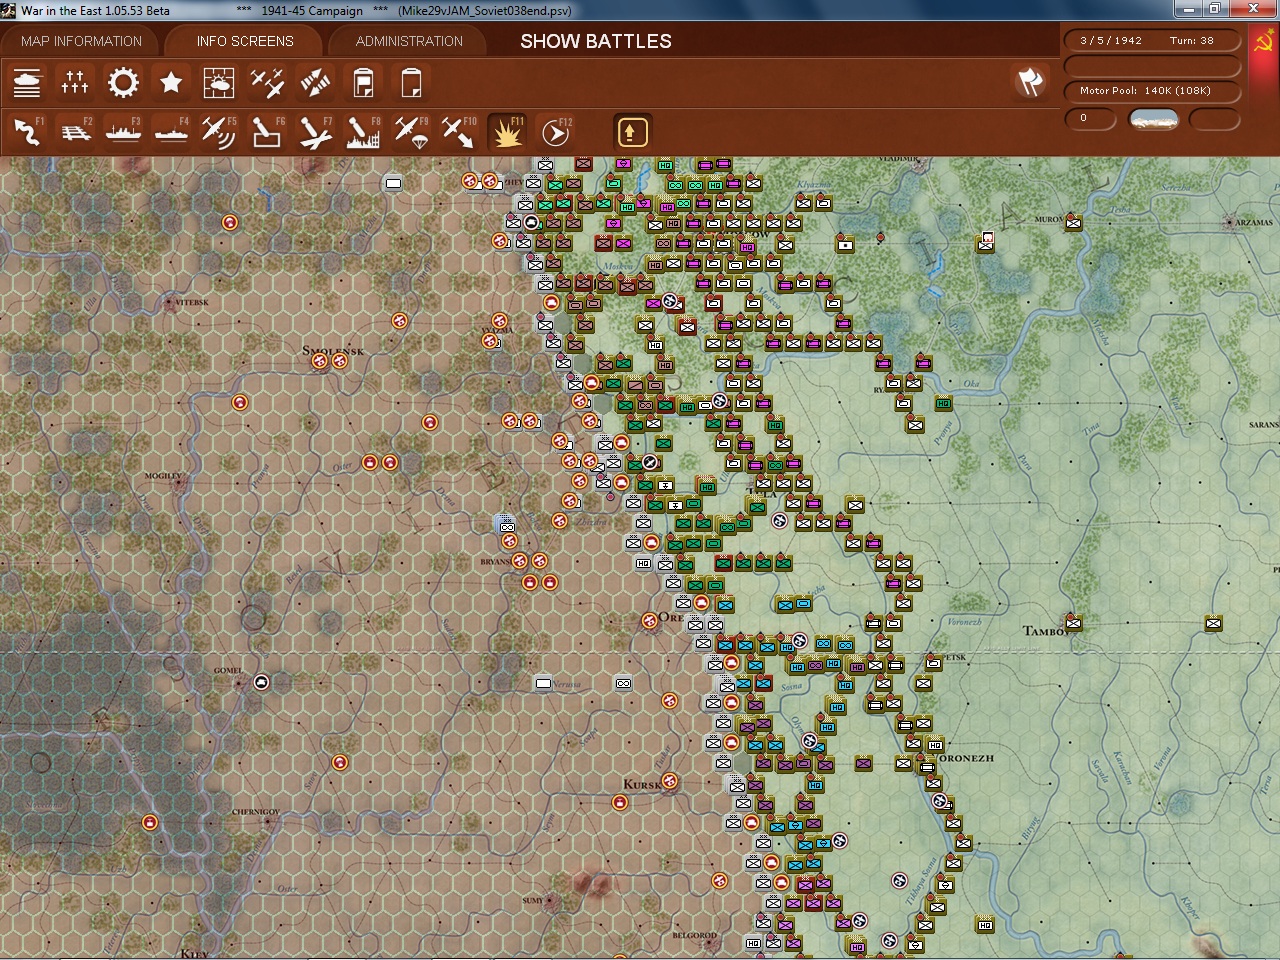Select the F6 bomb unit mode icon
This screenshot has height=960, width=1280.
[267, 132]
